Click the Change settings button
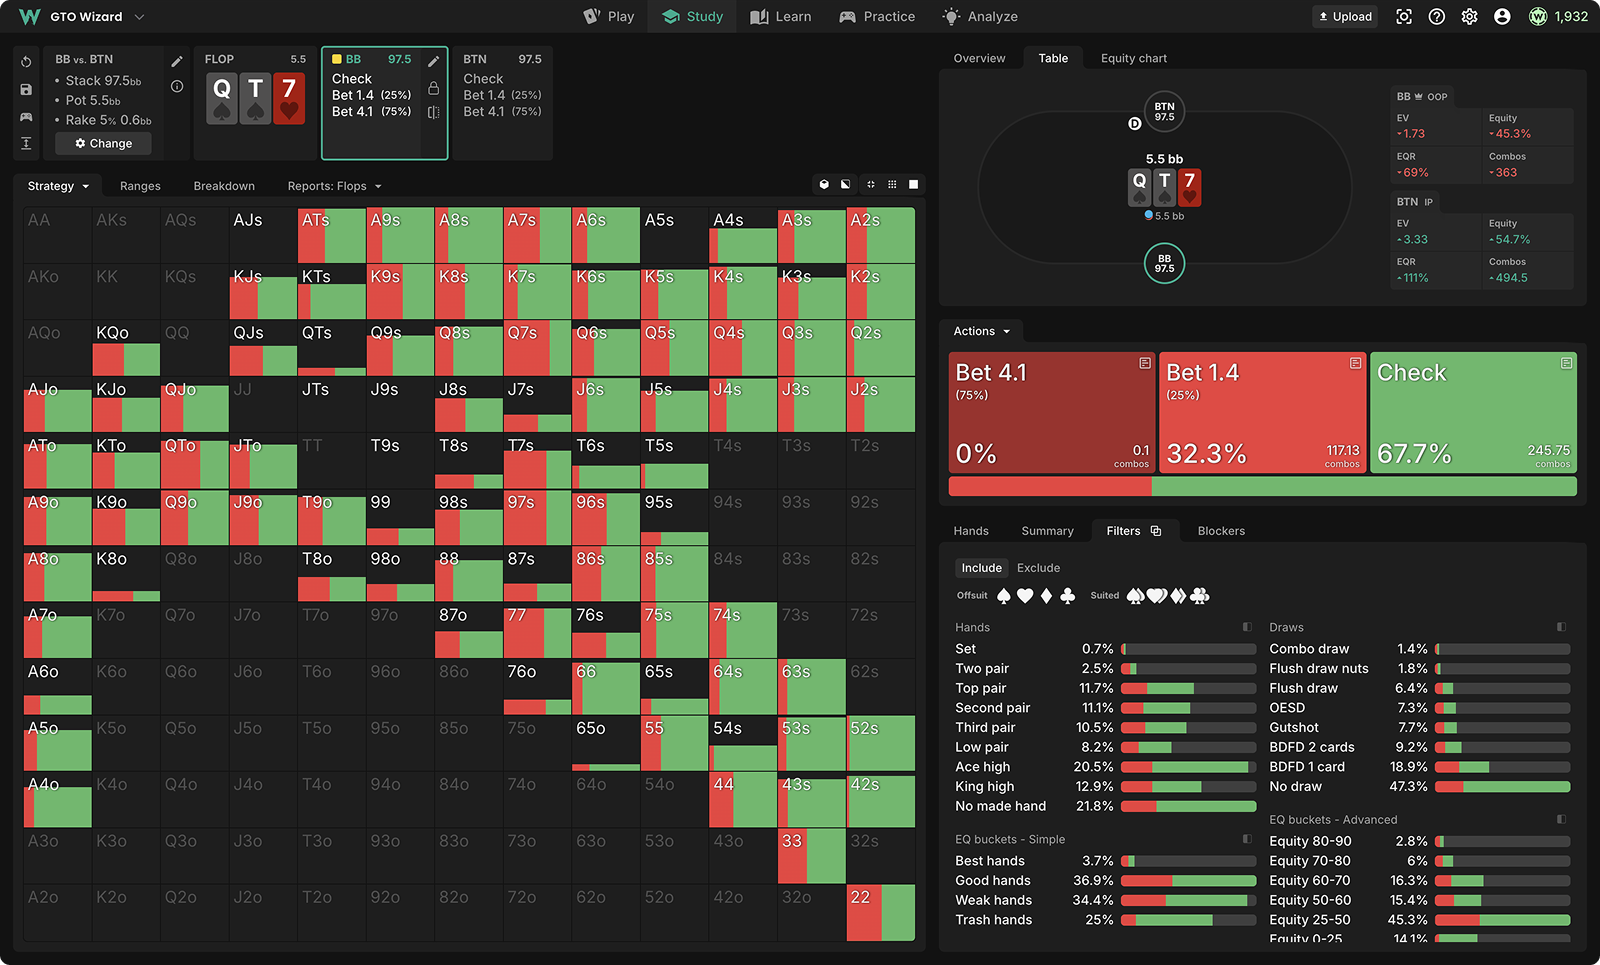 103,144
